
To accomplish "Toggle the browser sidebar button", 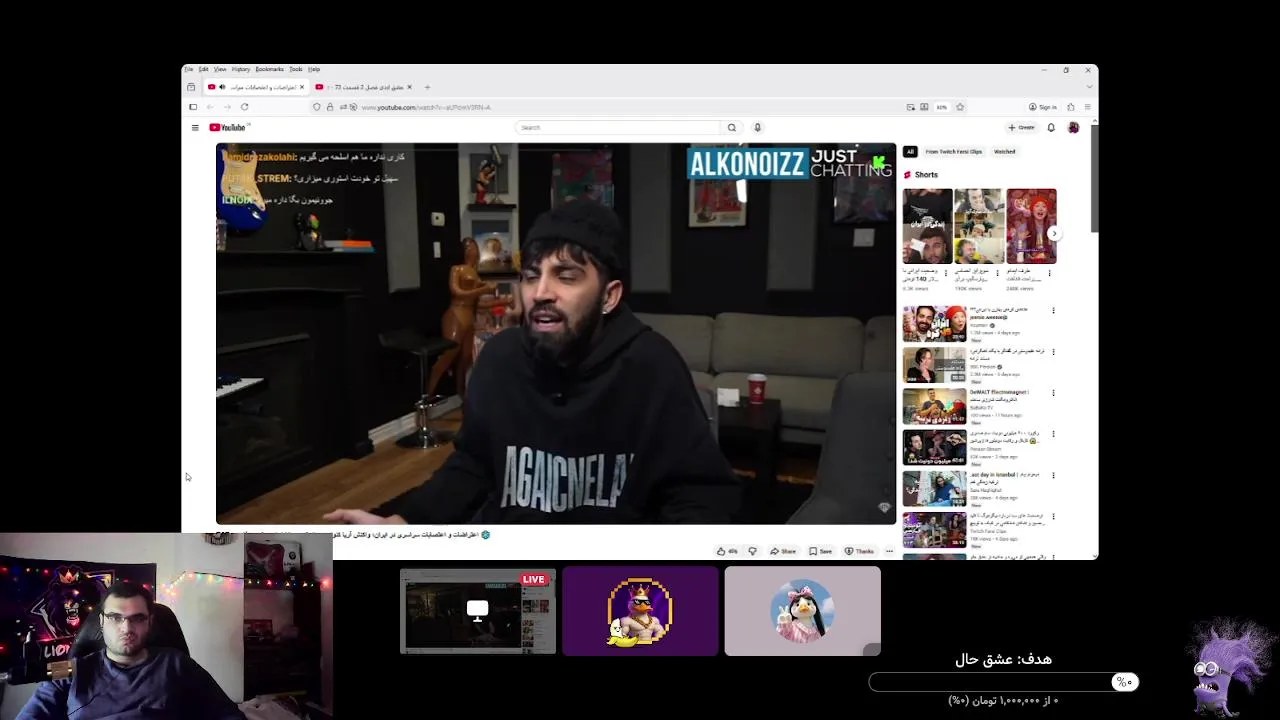I will 193,107.
